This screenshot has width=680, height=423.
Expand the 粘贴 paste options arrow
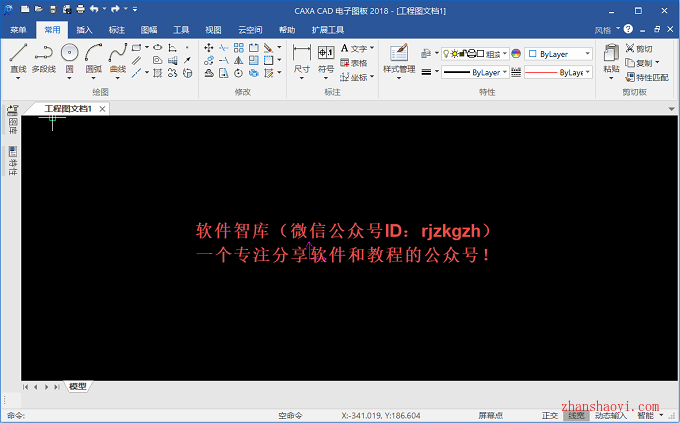(x=611, y=78)
